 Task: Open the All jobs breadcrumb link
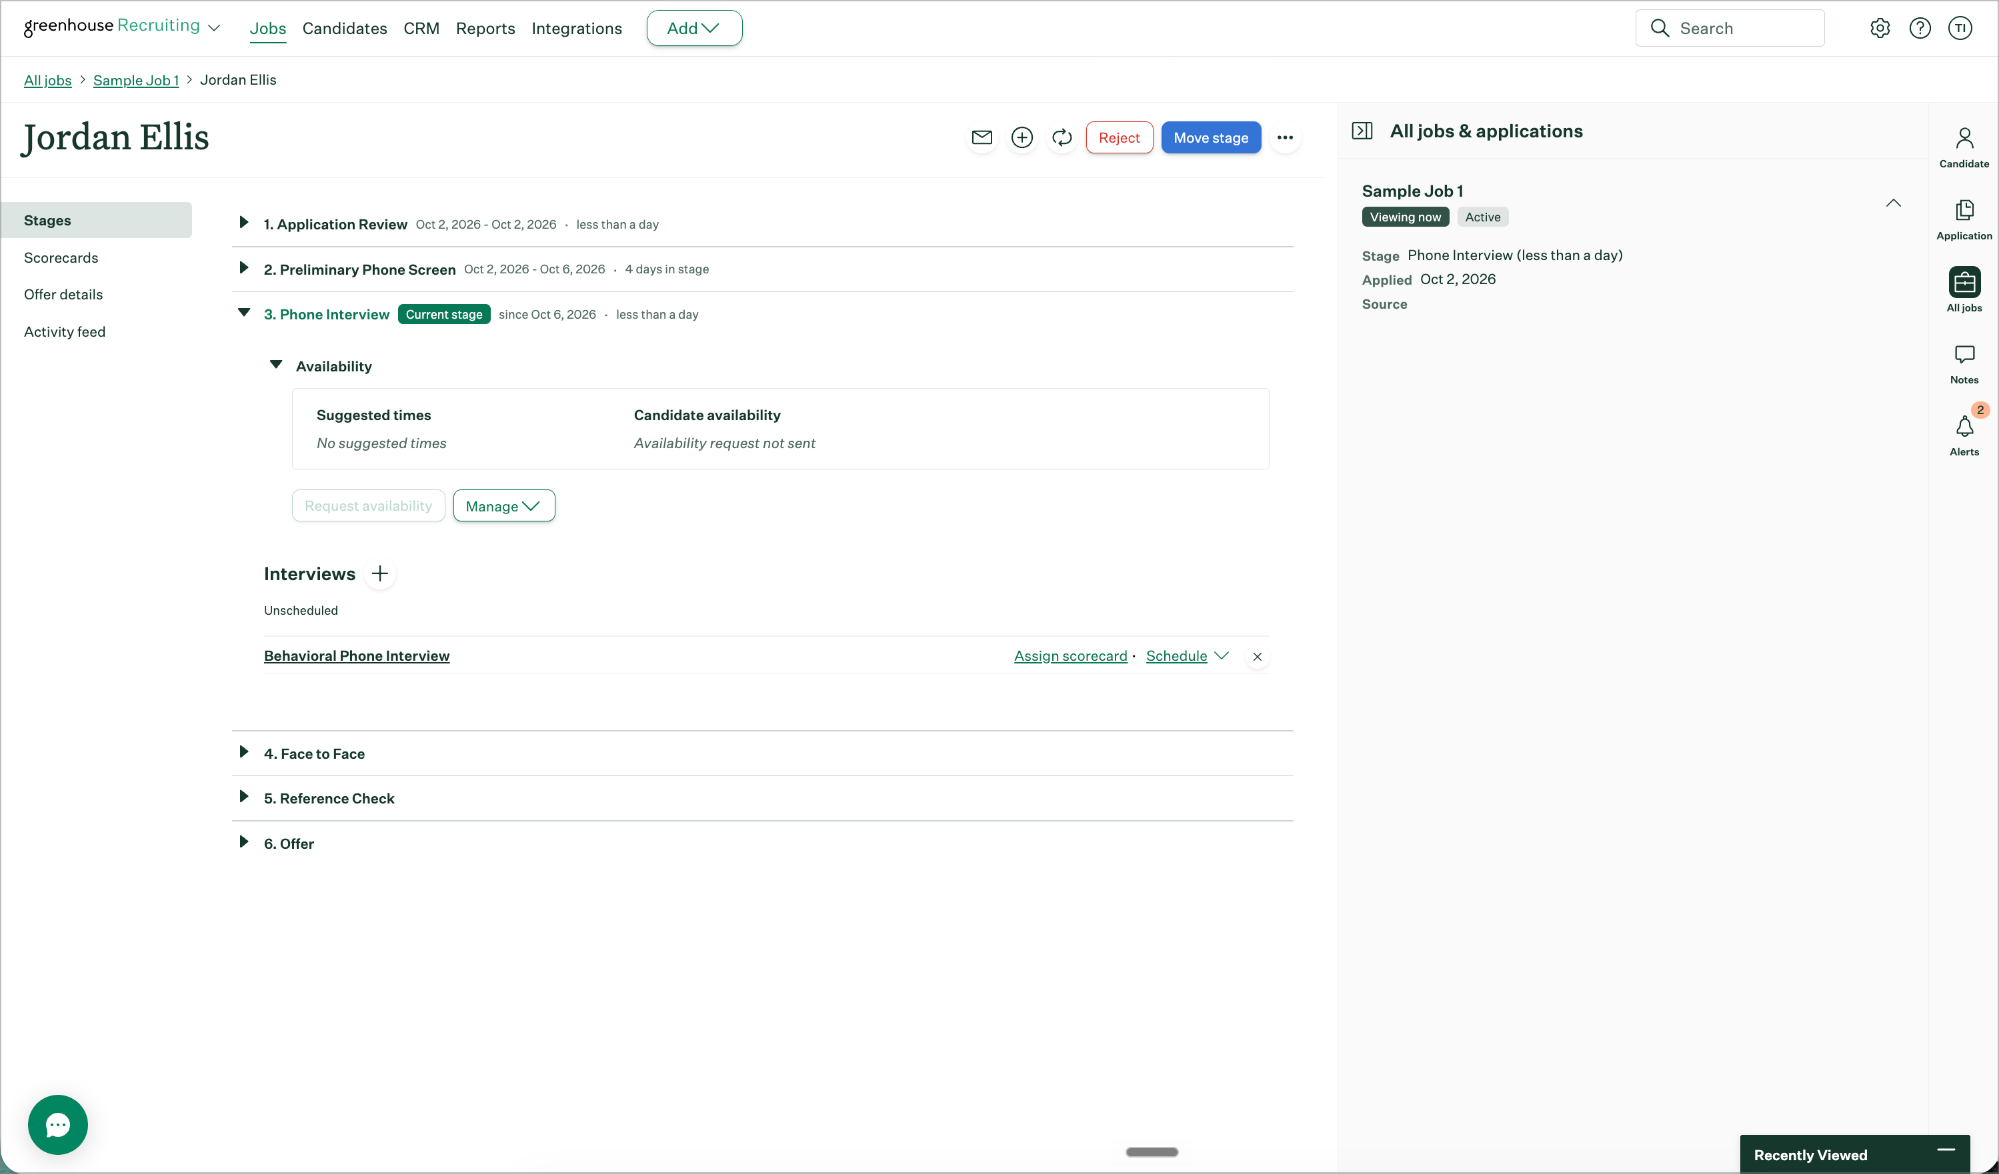pos(48,80)
